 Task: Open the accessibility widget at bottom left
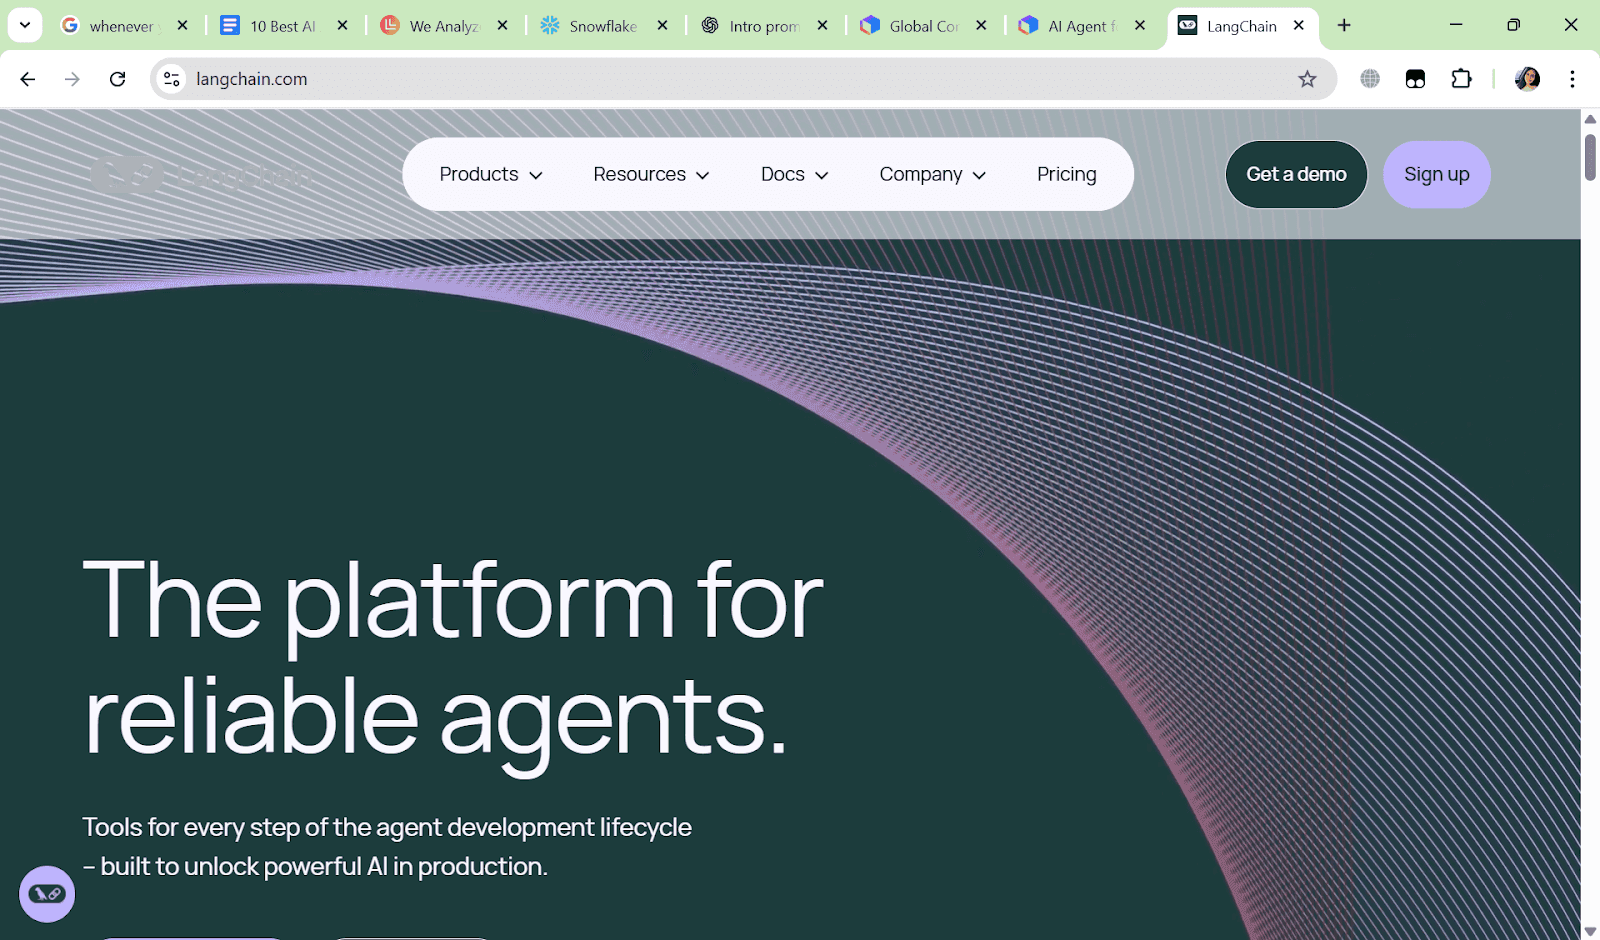[x=46, y=893]
